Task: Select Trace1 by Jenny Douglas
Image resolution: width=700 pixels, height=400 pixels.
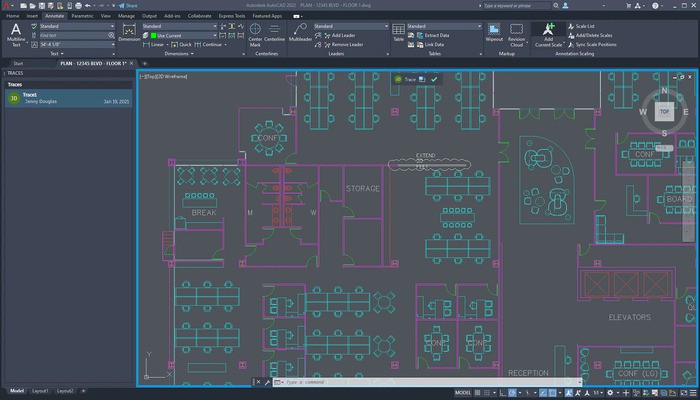Action: tap(66, 98)
